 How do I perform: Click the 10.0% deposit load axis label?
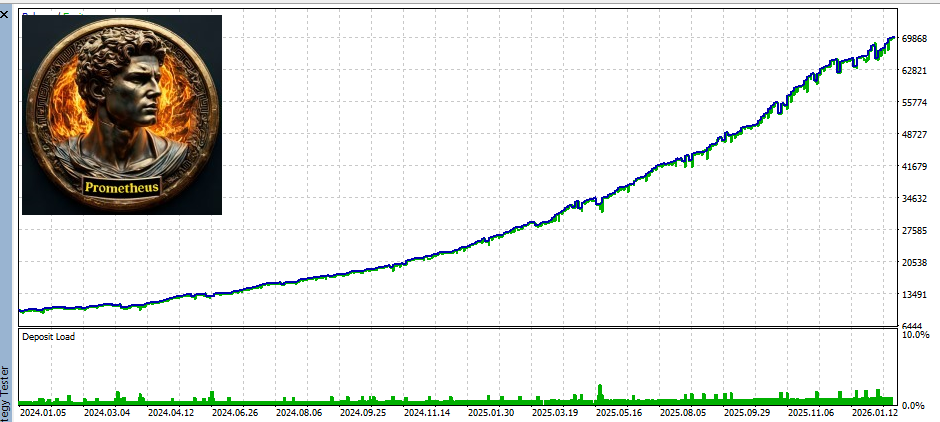click(915, 334)
